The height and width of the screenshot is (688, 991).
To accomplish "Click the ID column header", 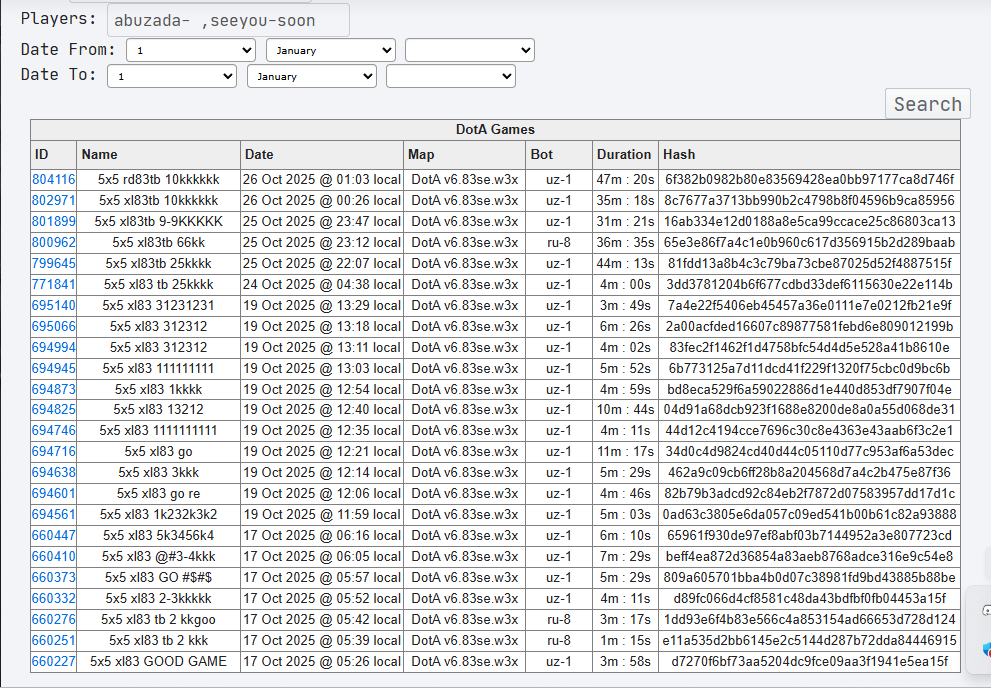I will tap(54, 154).
